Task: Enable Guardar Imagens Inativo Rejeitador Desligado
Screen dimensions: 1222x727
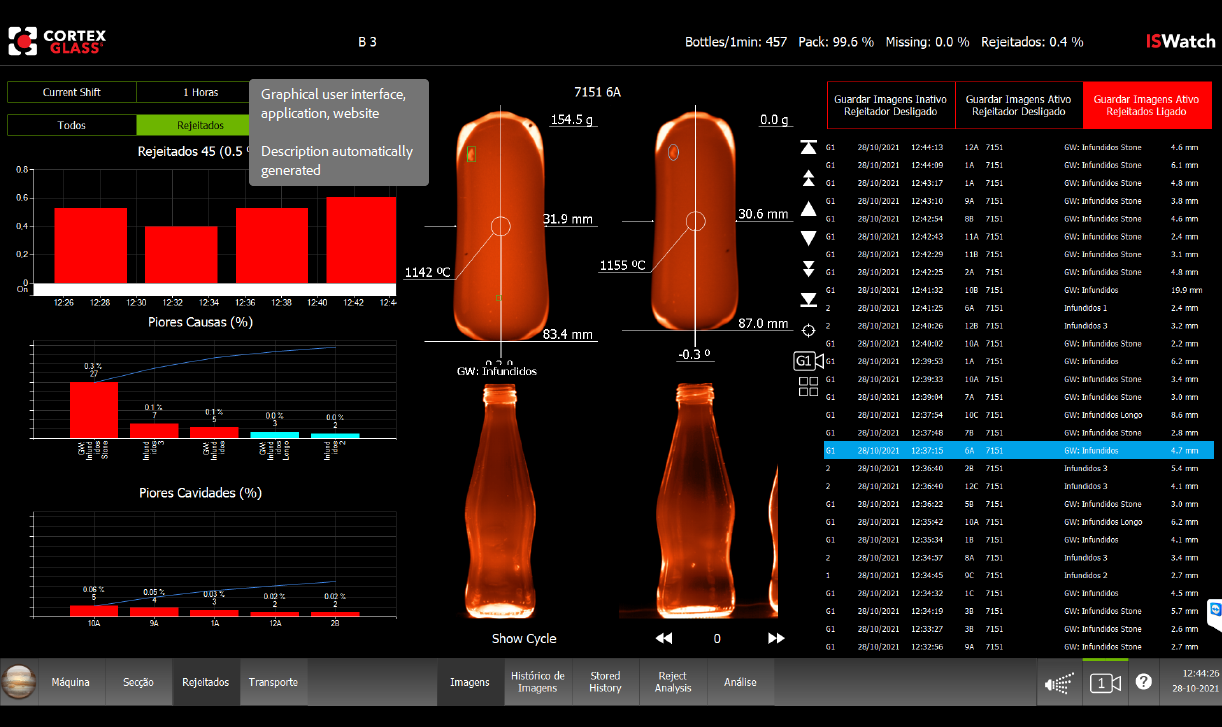Action: (x=890, y=105)
